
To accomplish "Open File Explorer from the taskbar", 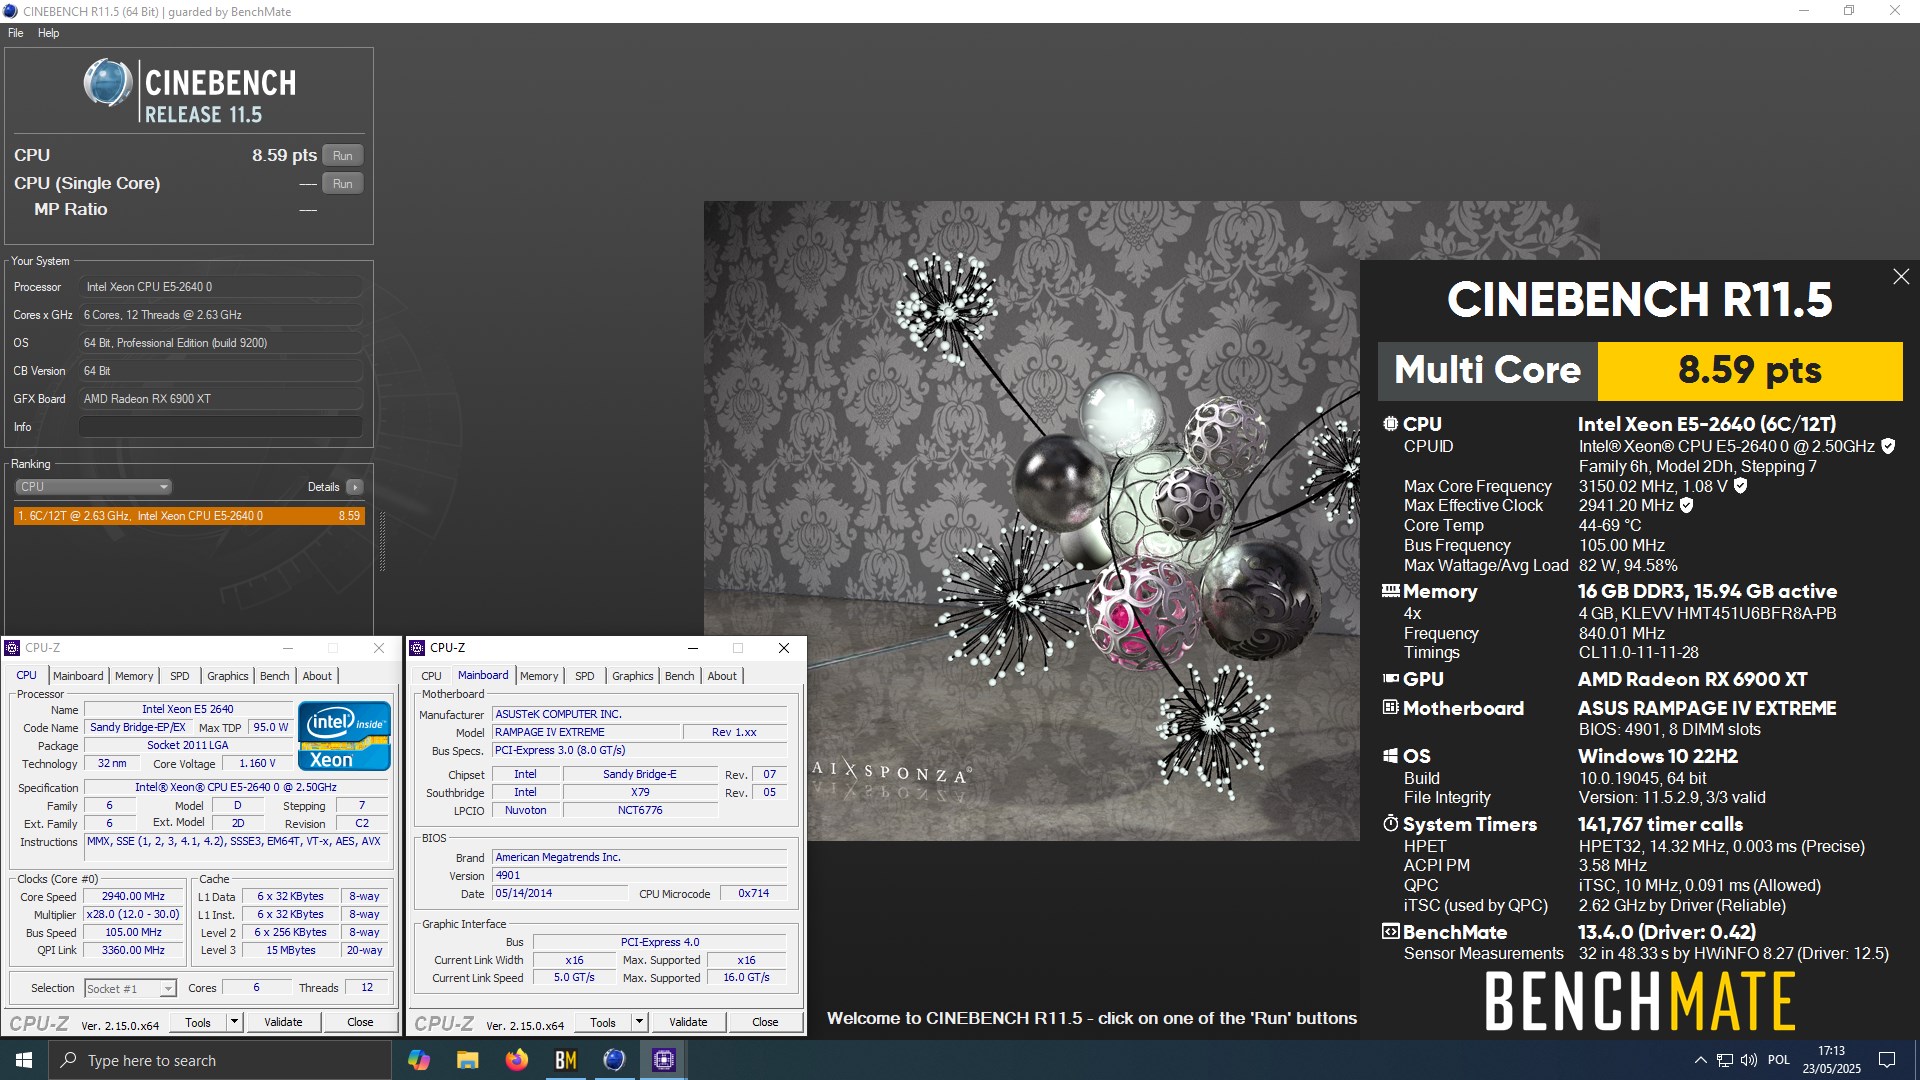I will pyautogui.click(x=467, y=1060).
